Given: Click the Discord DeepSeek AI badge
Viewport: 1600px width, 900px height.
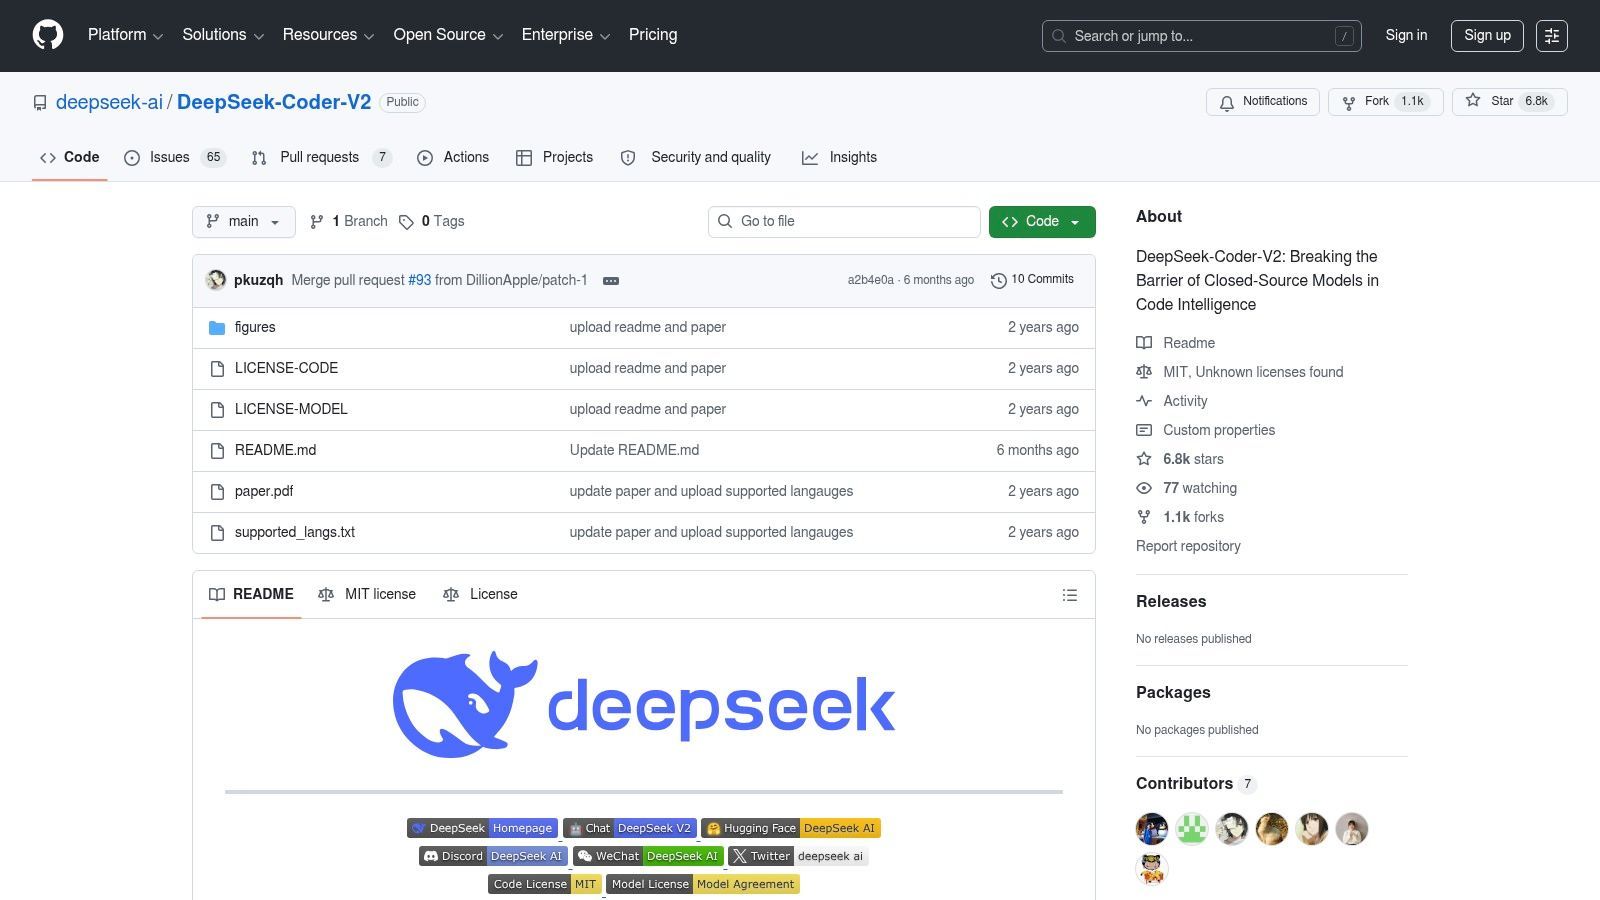Looking at the screenshot, I should [x=493, y=856].
